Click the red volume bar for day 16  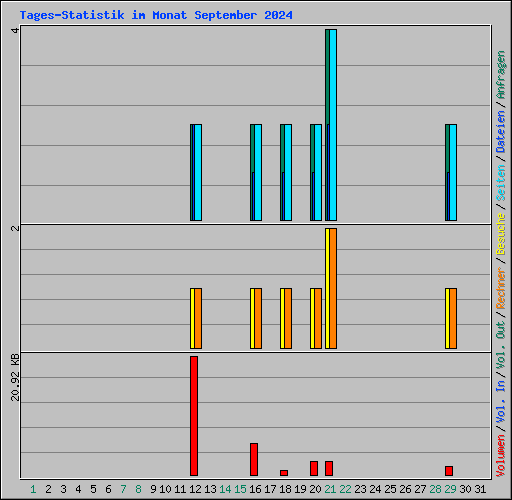[254, 459]
